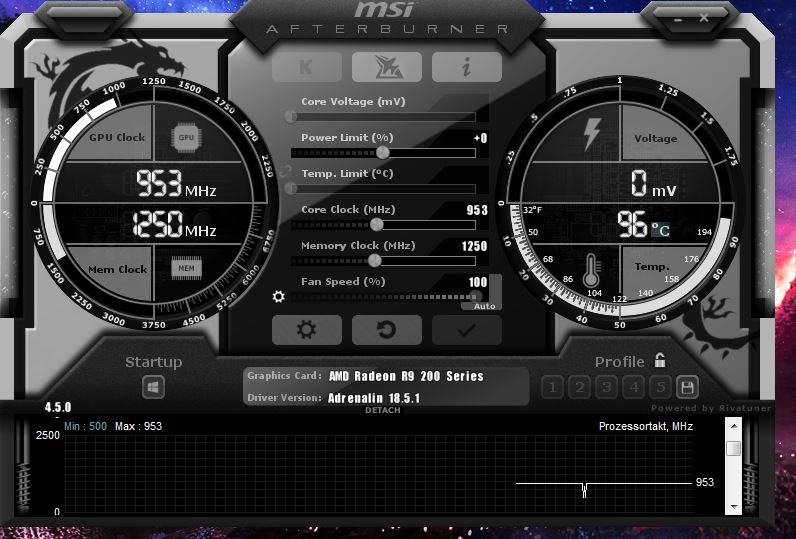Click the DETACH monitor label

[383, 410]
